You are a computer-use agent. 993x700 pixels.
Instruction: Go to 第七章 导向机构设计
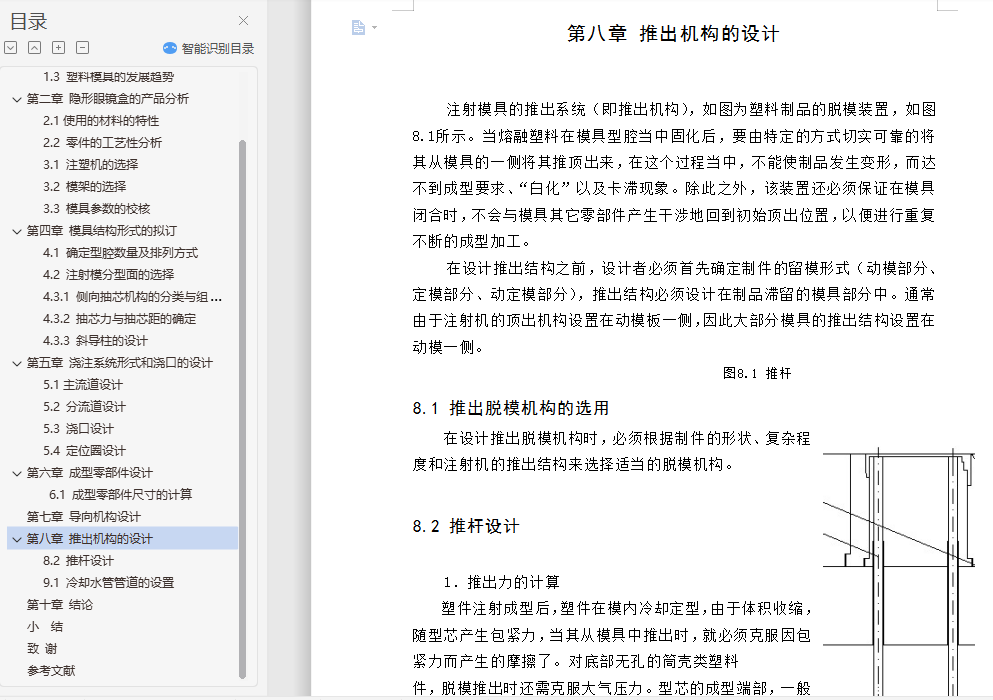point(84,517)
